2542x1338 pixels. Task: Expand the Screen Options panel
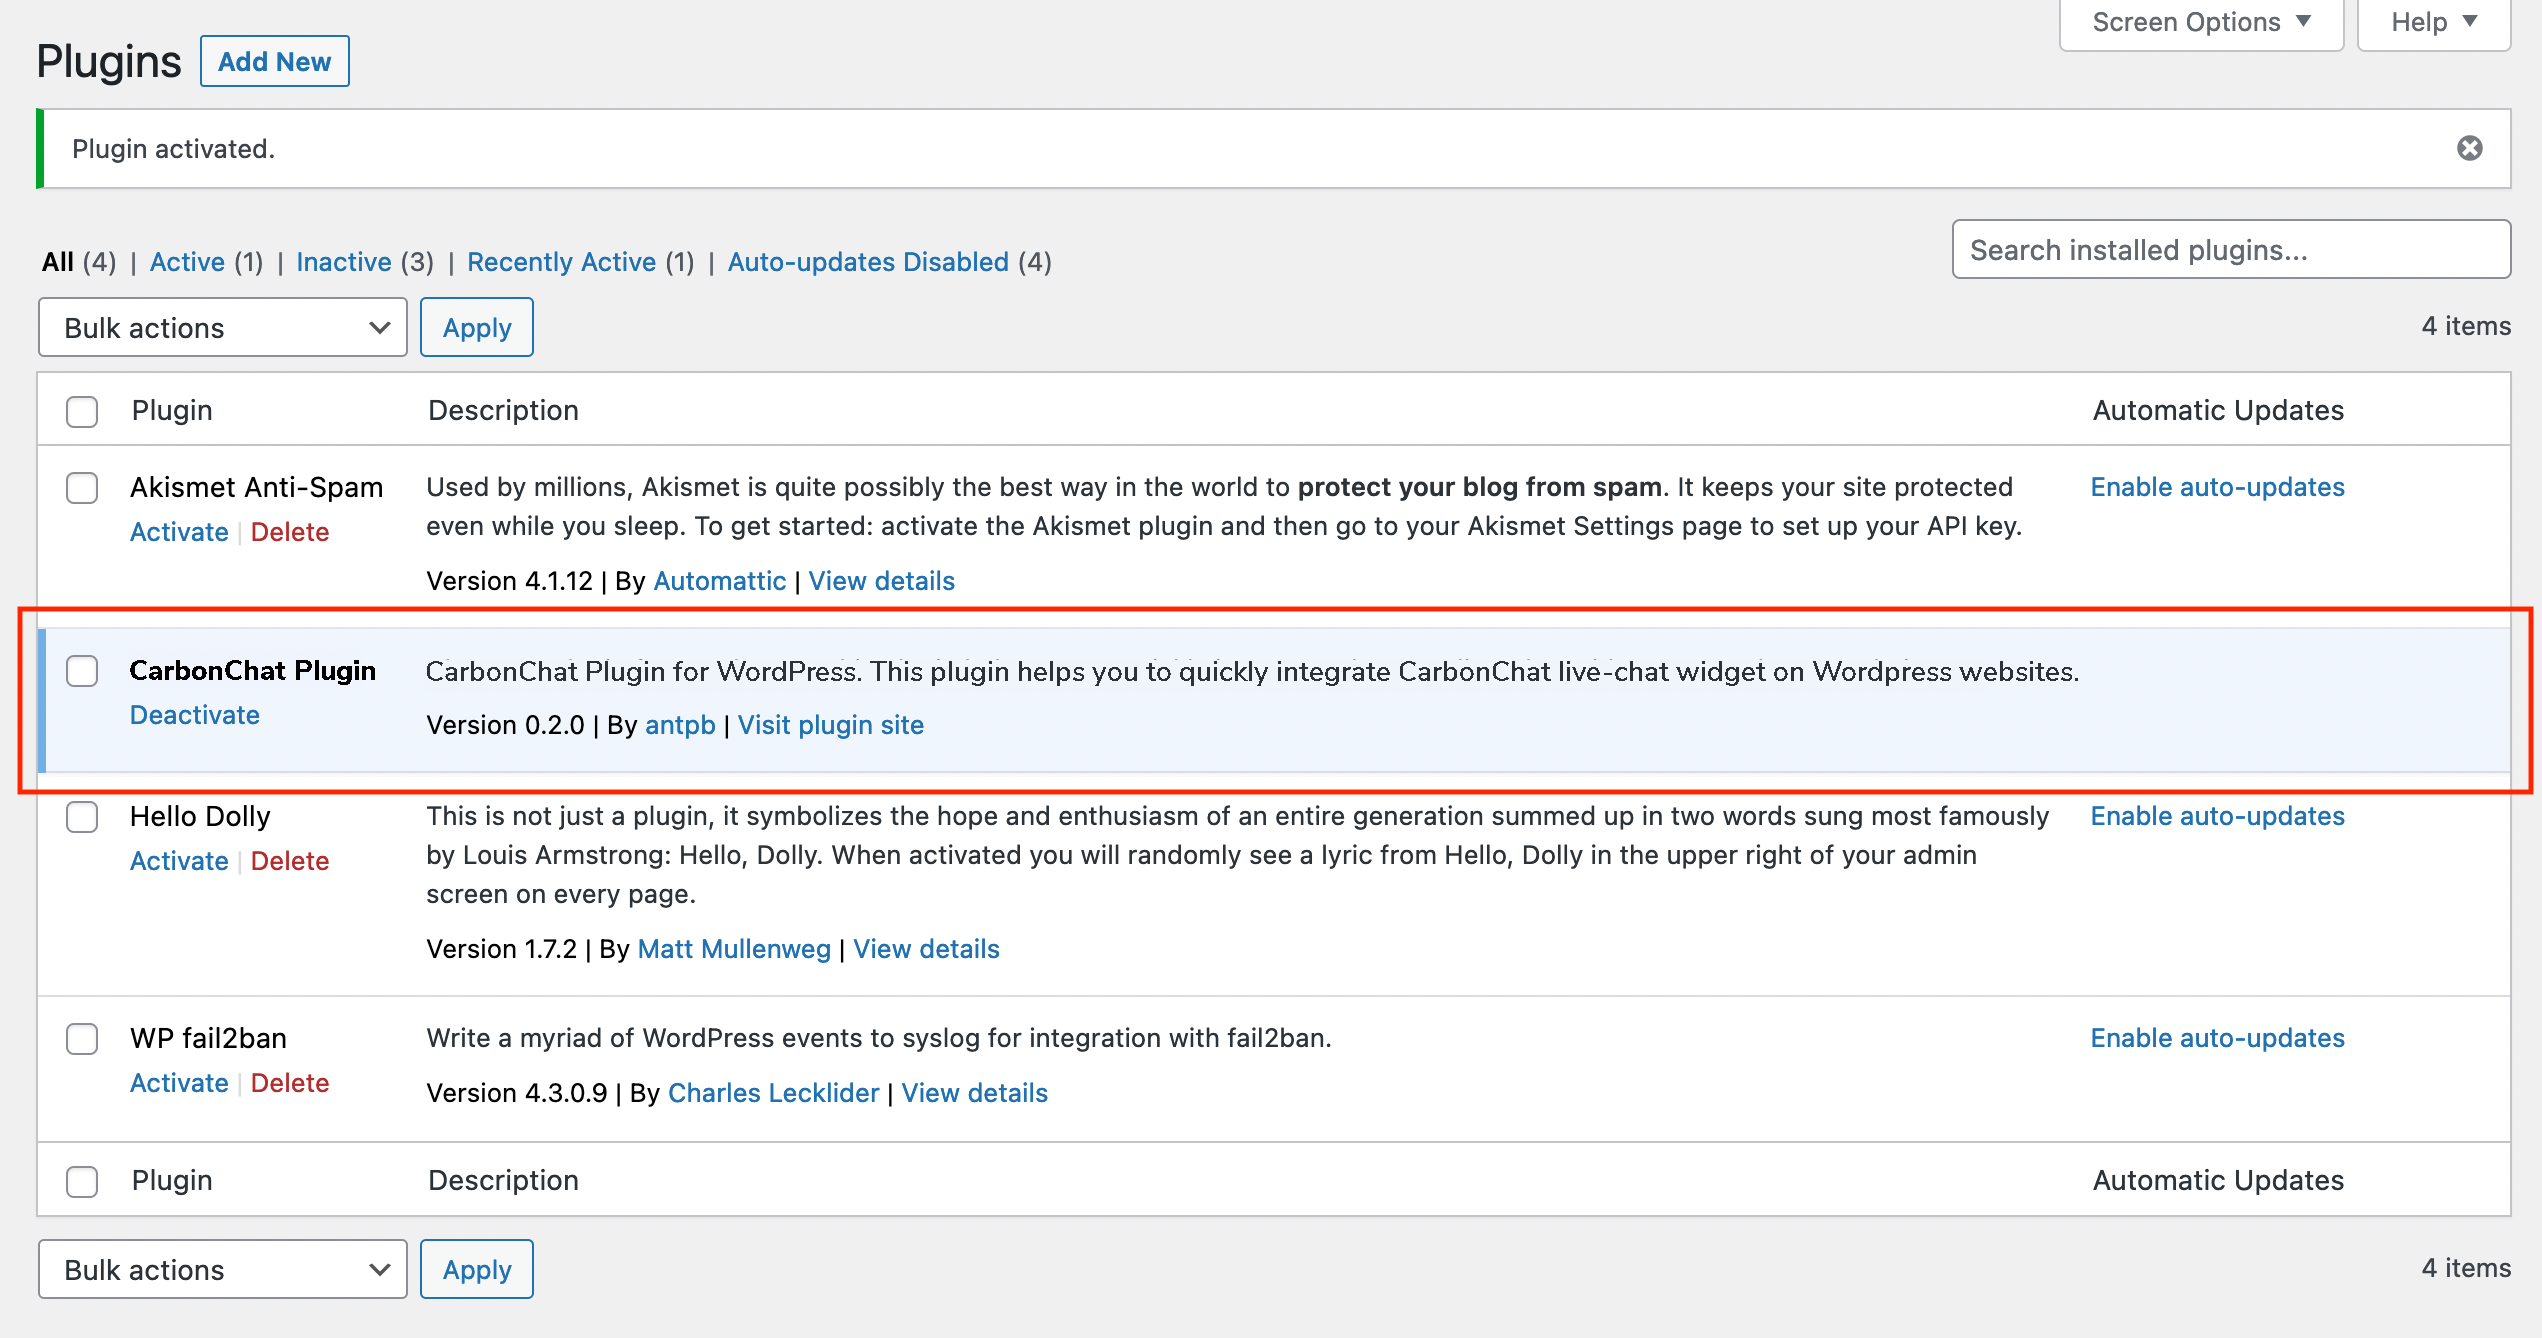coord(2200,22)
